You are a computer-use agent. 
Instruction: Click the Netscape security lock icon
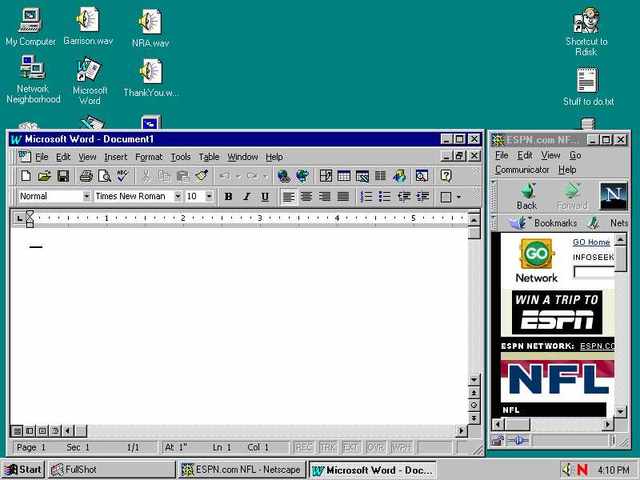[497, 440]
